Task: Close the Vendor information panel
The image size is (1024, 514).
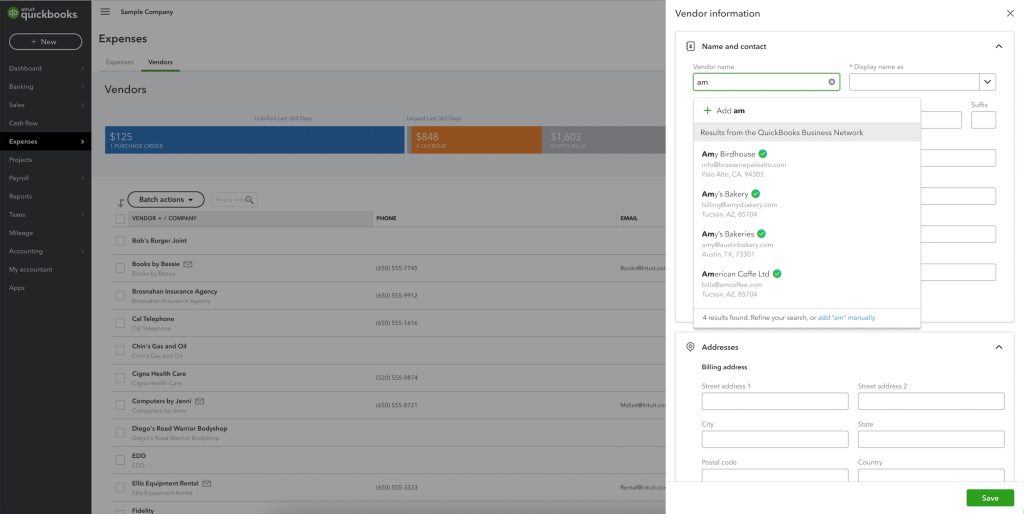Action: point(1010,13)
